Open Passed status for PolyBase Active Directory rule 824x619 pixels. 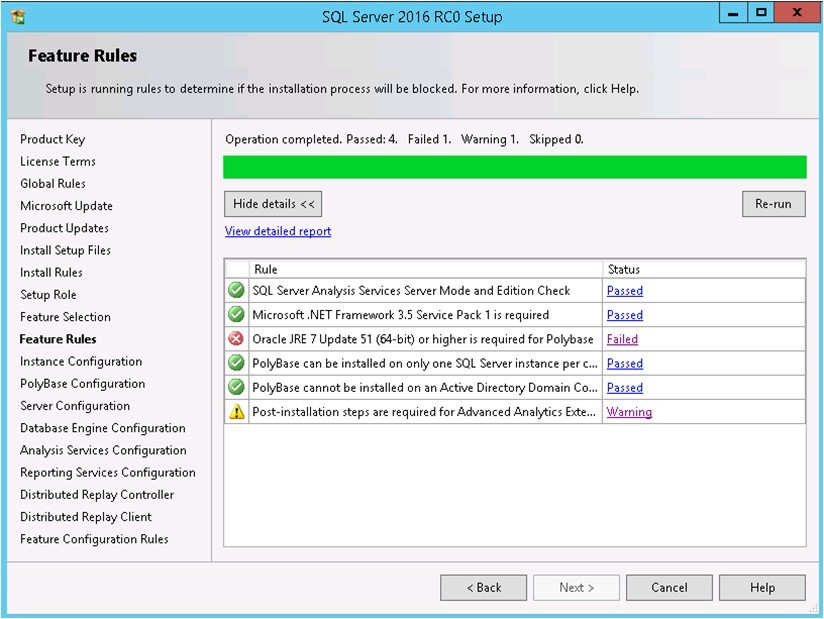625,387
